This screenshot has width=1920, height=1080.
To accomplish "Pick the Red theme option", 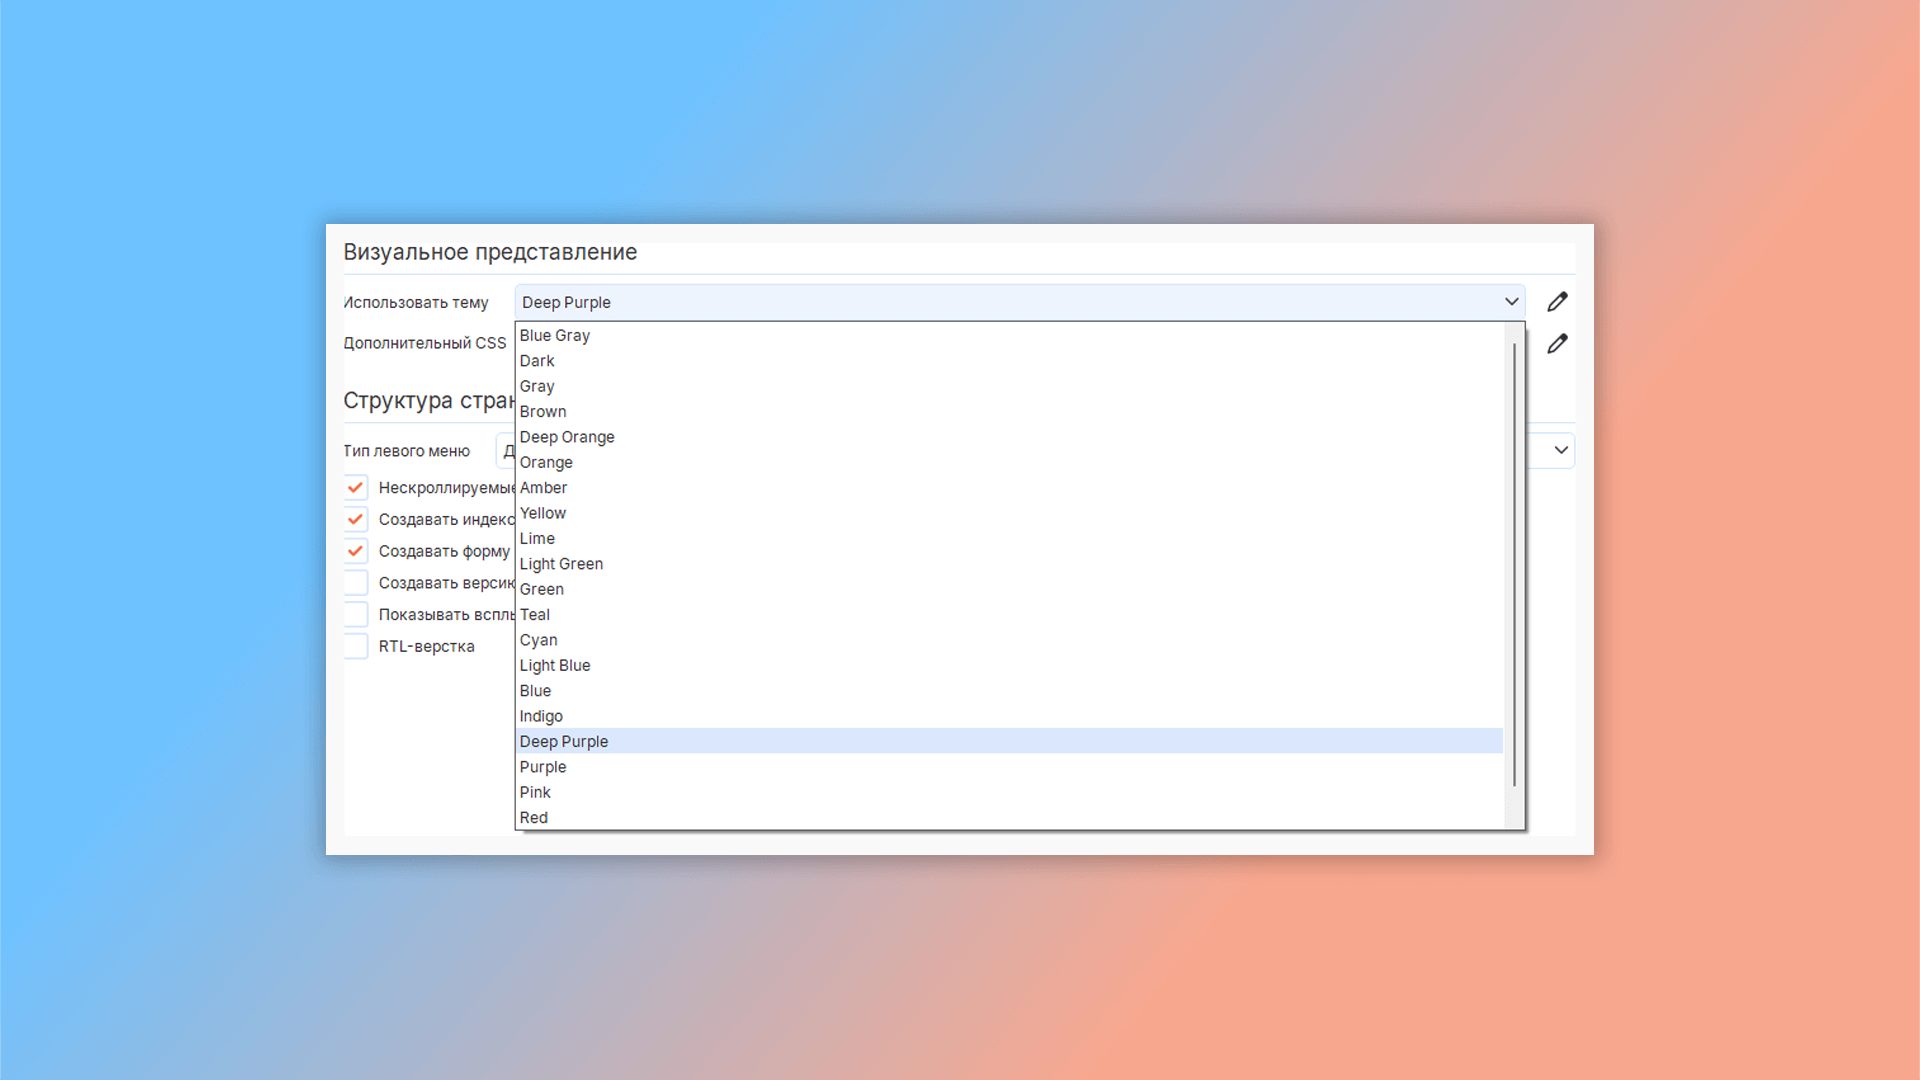I will click(534, 818).
